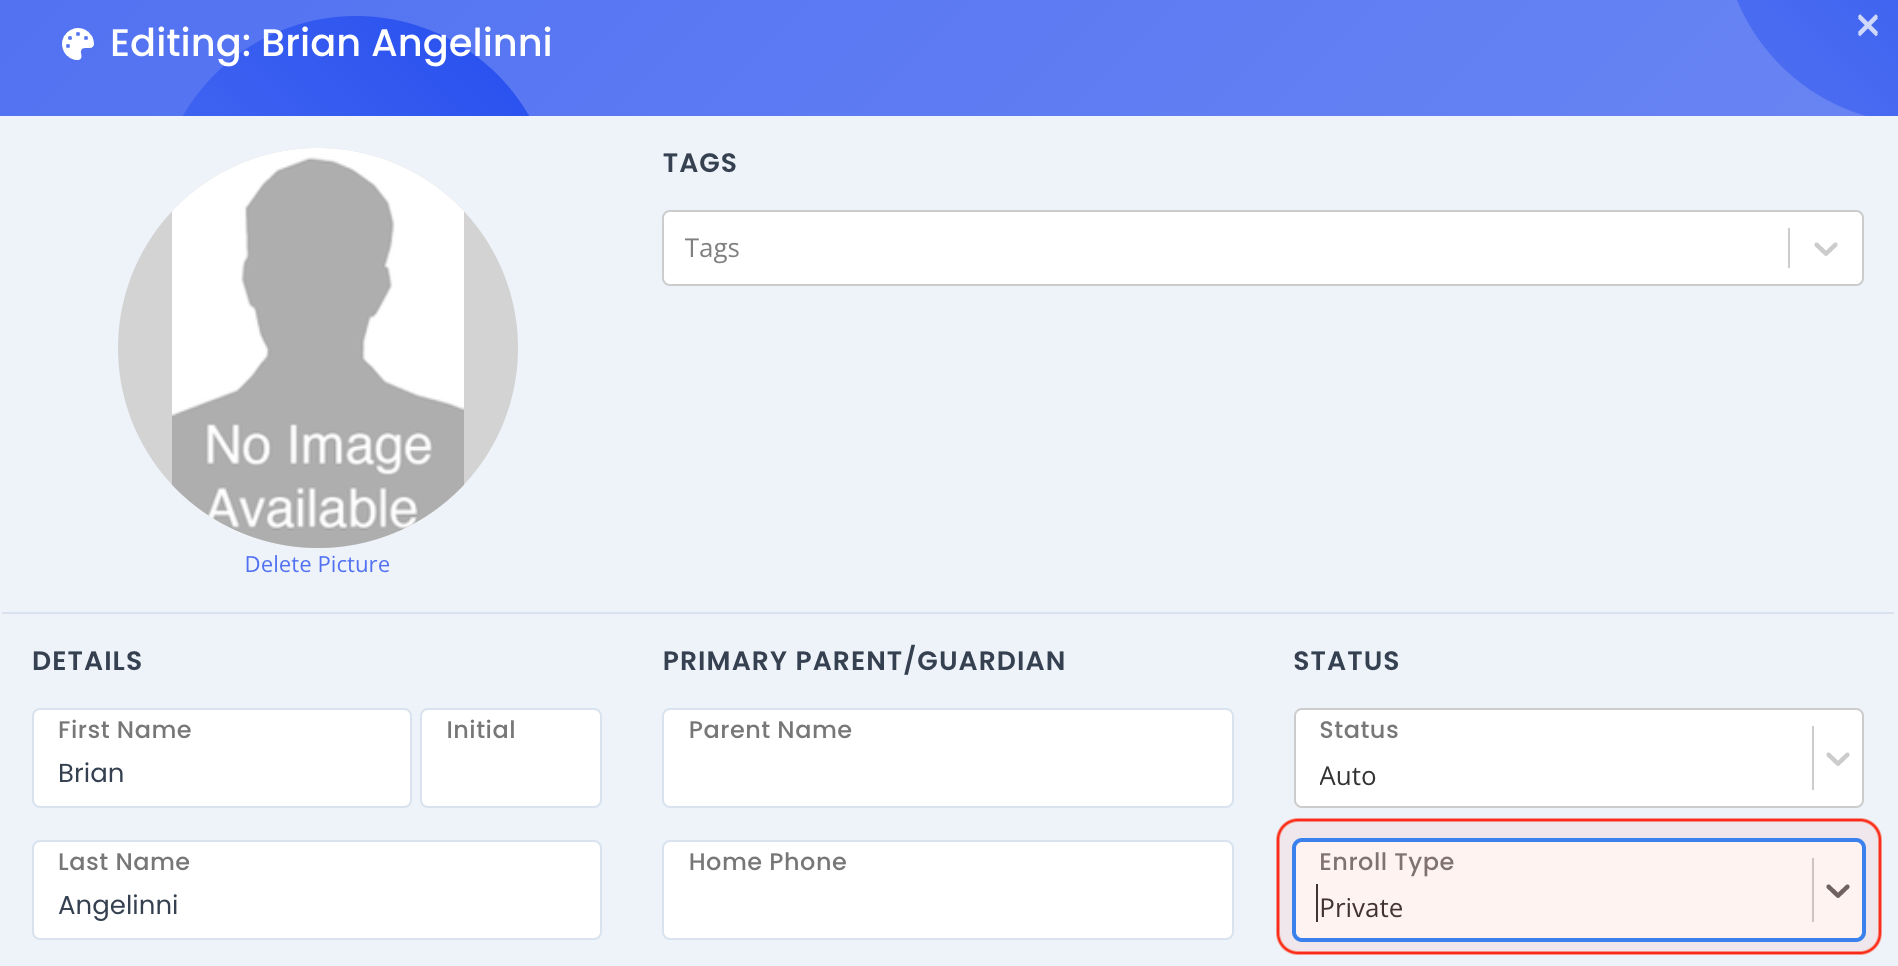Click the No Image Available profile picture

click(318, 347)
